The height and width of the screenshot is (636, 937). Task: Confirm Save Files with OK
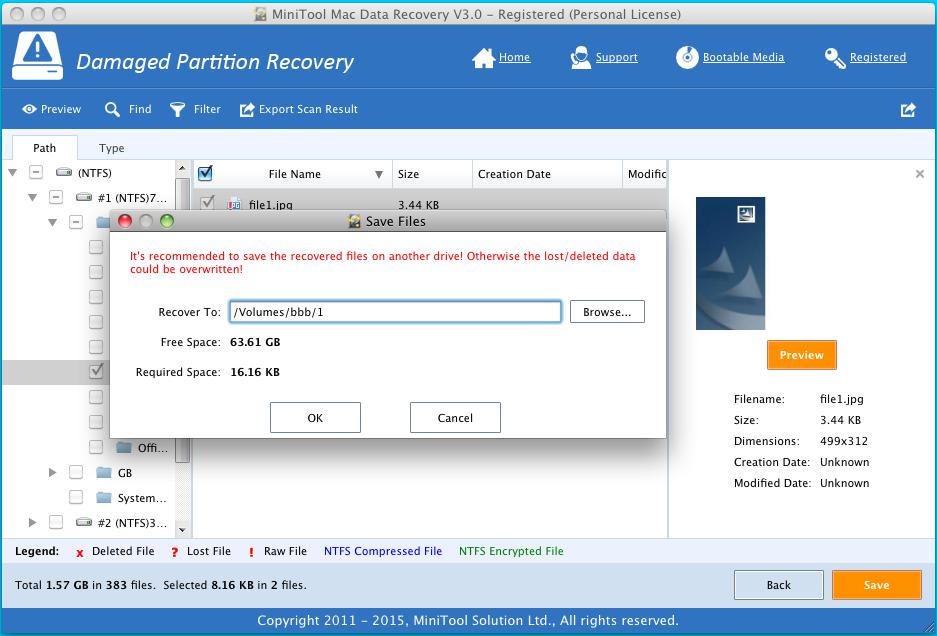pos(315,418)
